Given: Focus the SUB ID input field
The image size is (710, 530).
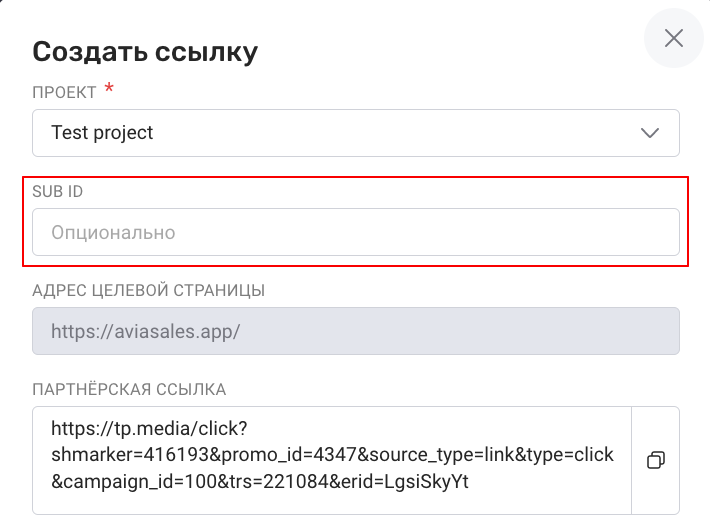Looking at the screenshot, I should [356, 232].
